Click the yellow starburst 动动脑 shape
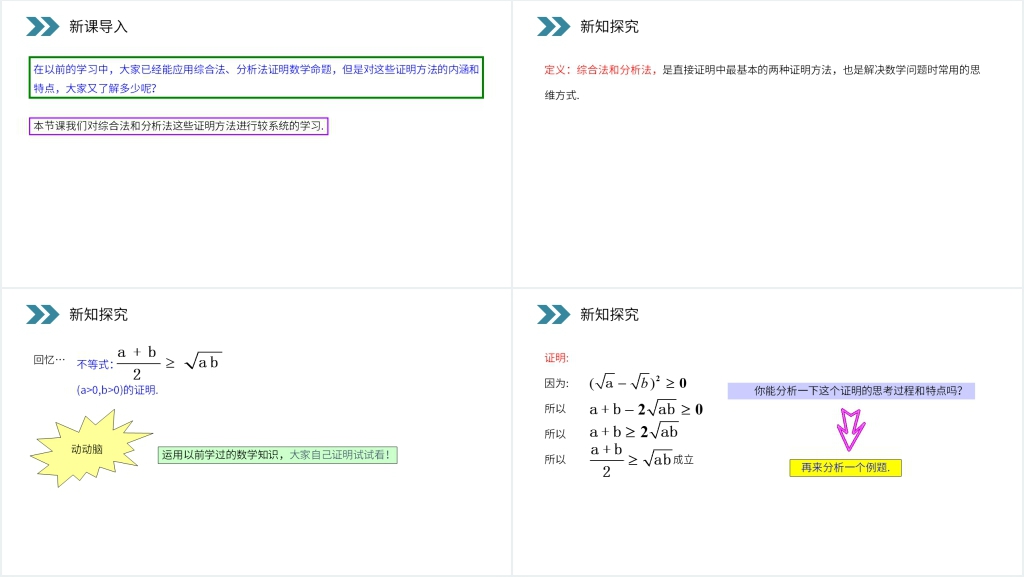This screenshot has width=1024, height=577. (90, 449)
